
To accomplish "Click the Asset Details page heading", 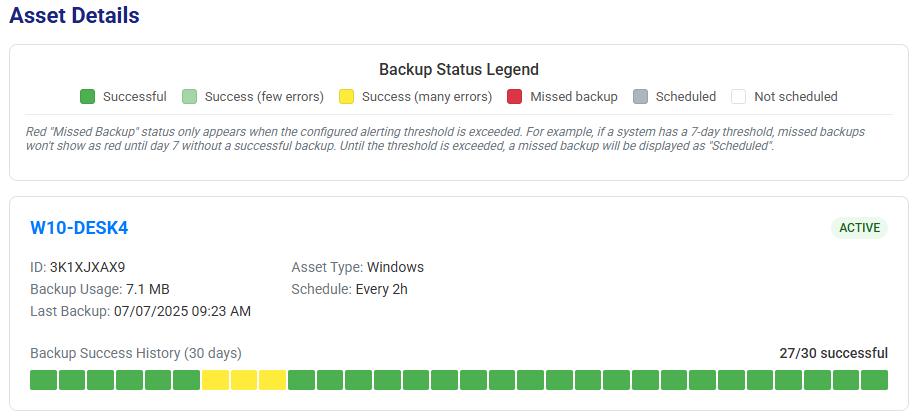I will (x=74, y=16).
